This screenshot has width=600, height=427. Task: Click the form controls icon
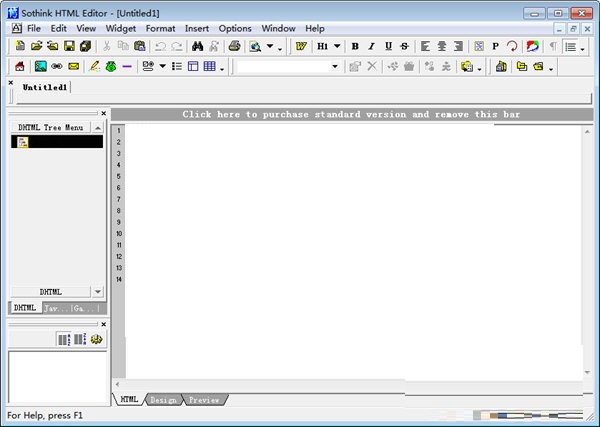point(148,67)
